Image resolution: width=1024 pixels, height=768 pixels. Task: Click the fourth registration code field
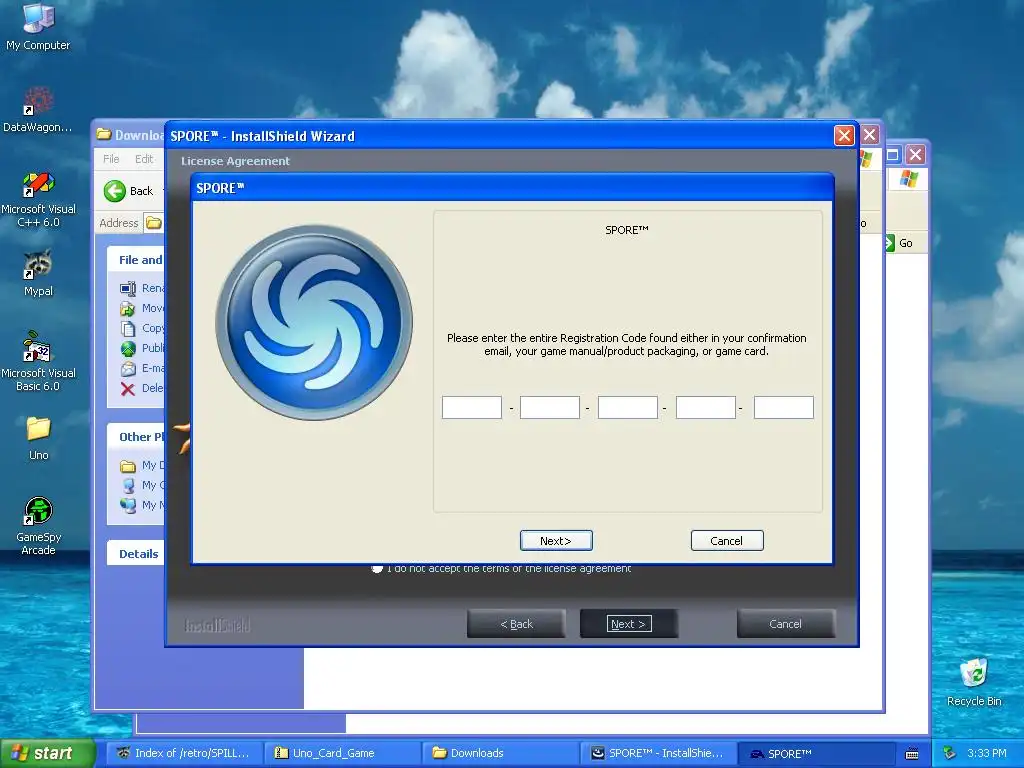tap(706, 408)
